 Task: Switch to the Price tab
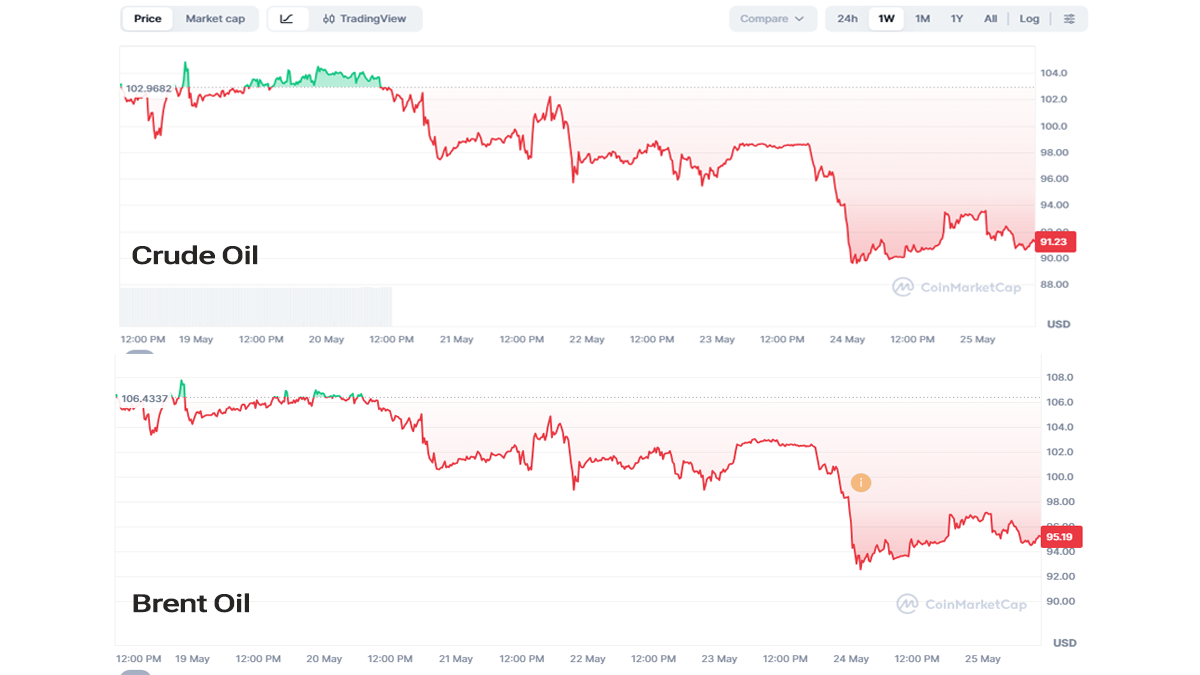pyautogui.click(x=148, y=19)
